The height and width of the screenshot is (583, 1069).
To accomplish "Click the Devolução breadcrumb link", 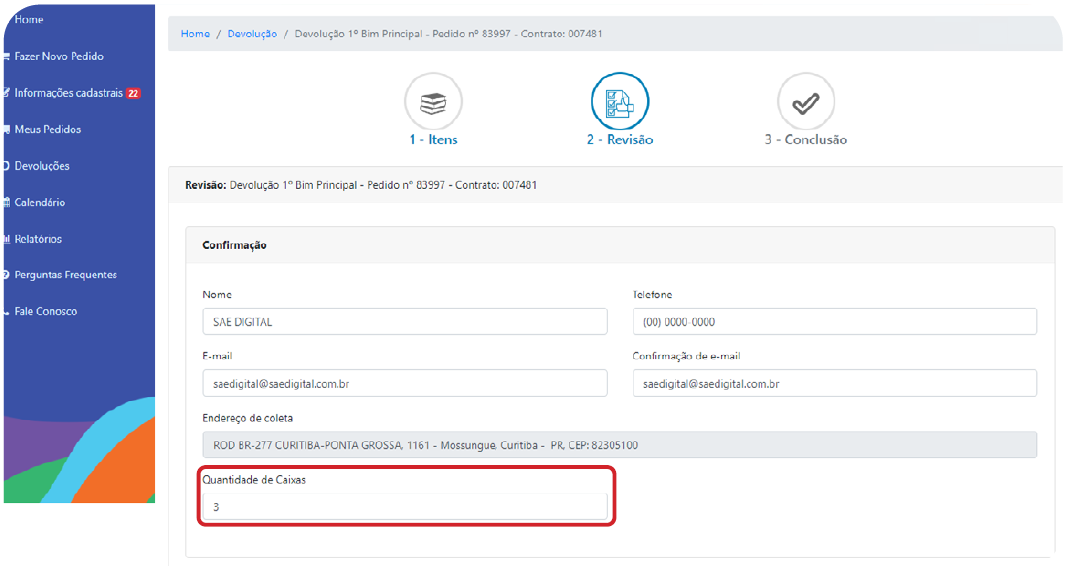I will coord(252,33).
